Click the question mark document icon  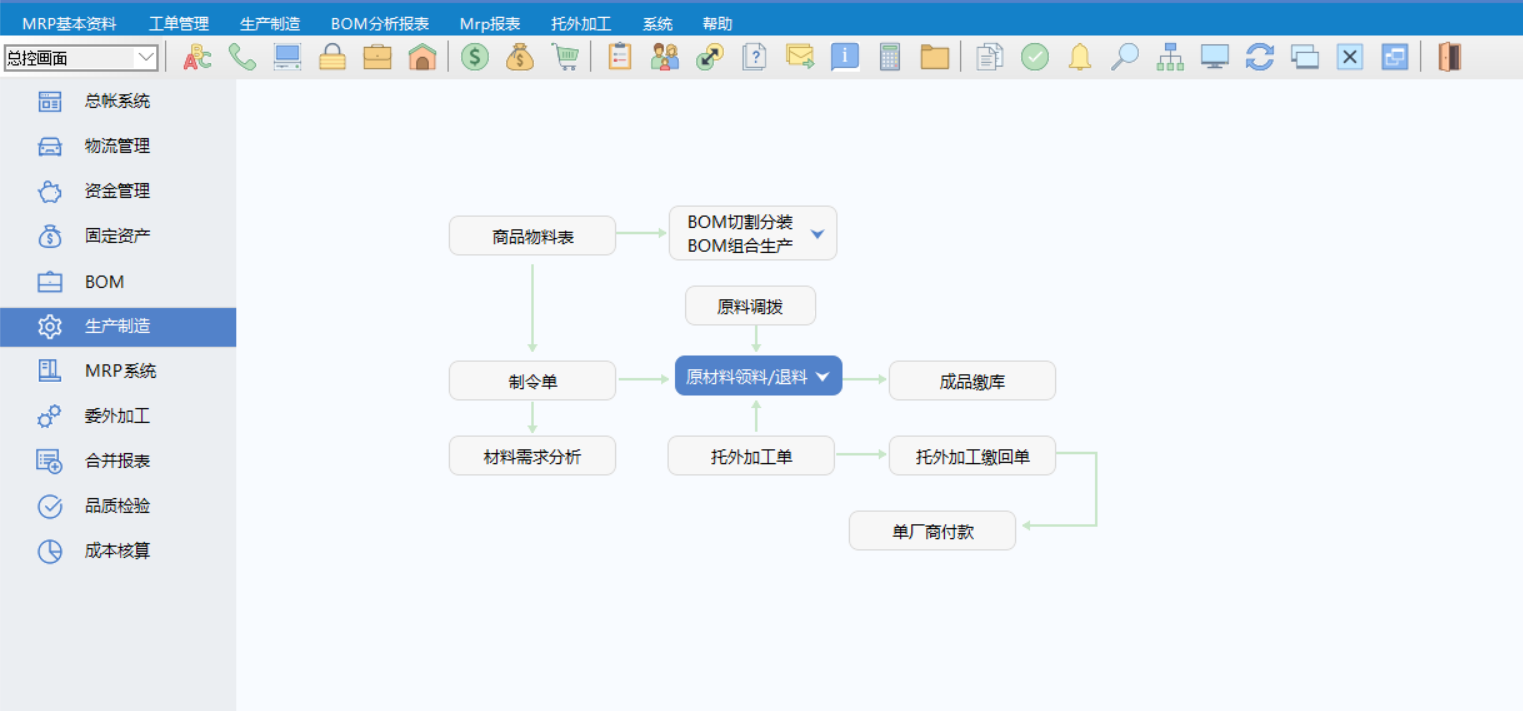(755, 57)
